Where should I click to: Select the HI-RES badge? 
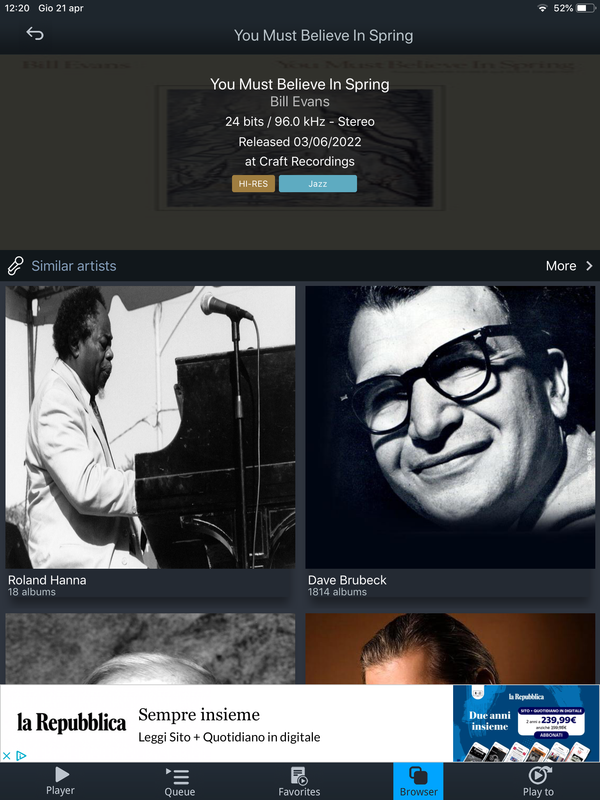tap(254, 184)
